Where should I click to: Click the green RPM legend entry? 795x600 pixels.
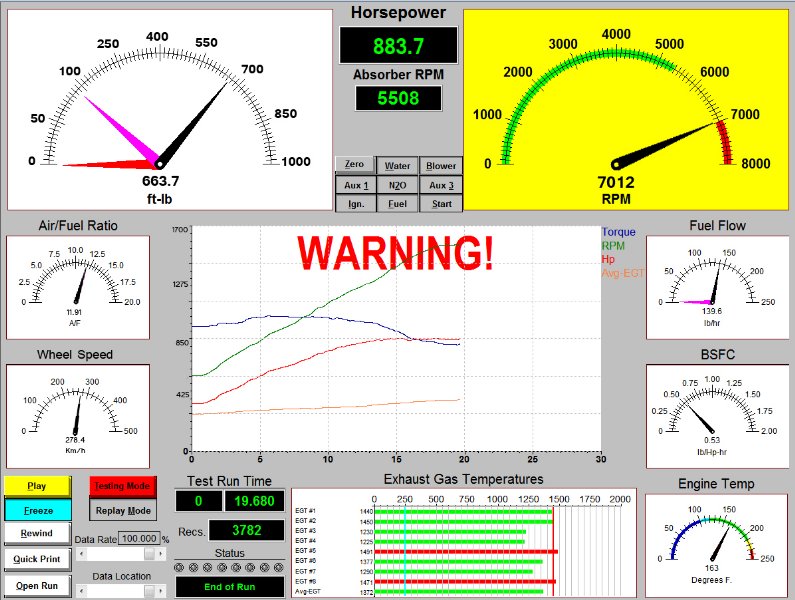point(613,245)
